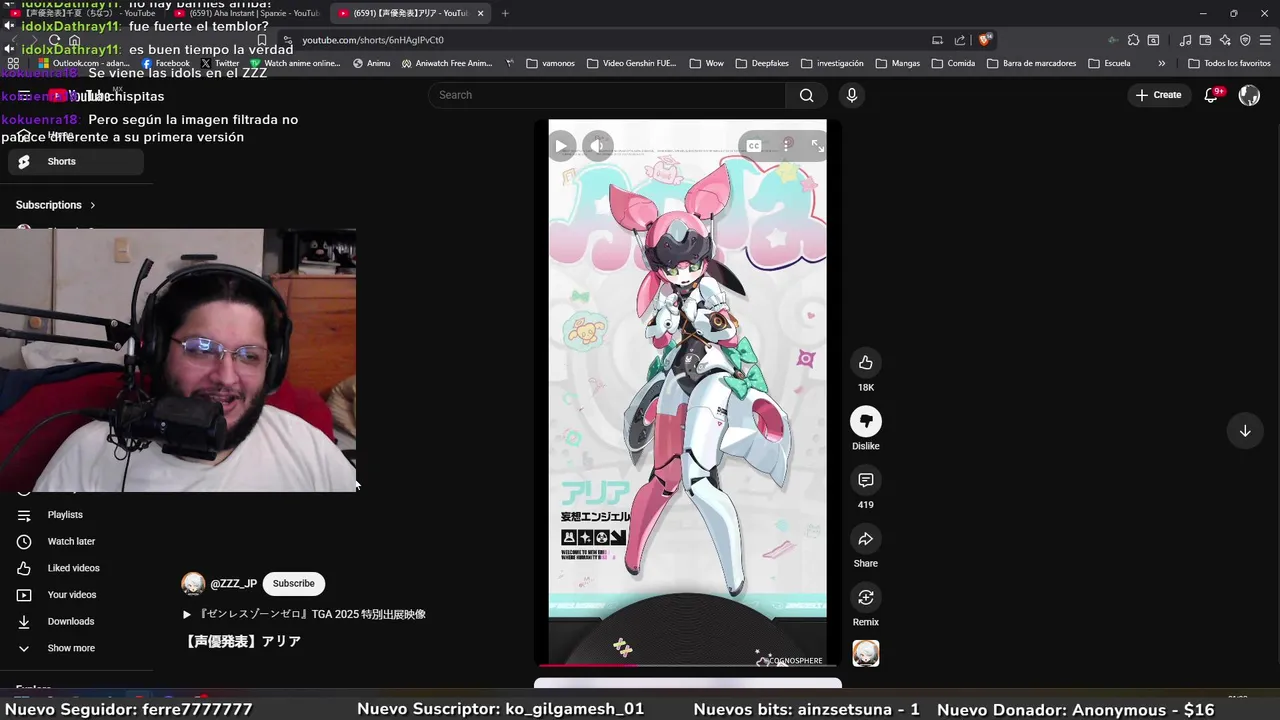Open the comments panel showing 419
Viewport: 1280px width, 720px height.
click(866, 481)
